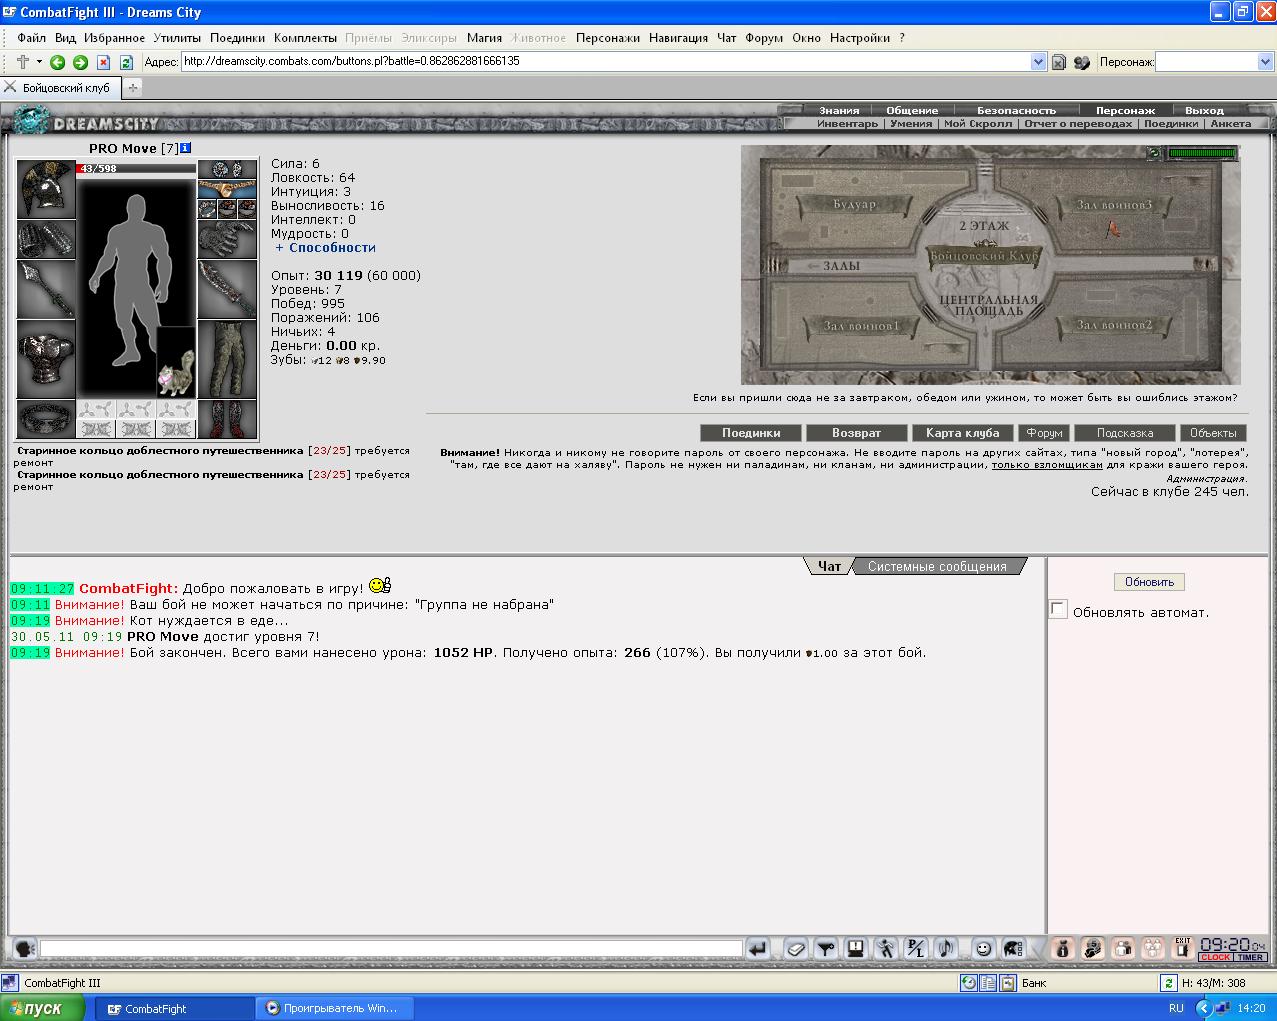Click the chat message input field
The height and width of the screenshot is (1021, 1277).
click(391, 949)
